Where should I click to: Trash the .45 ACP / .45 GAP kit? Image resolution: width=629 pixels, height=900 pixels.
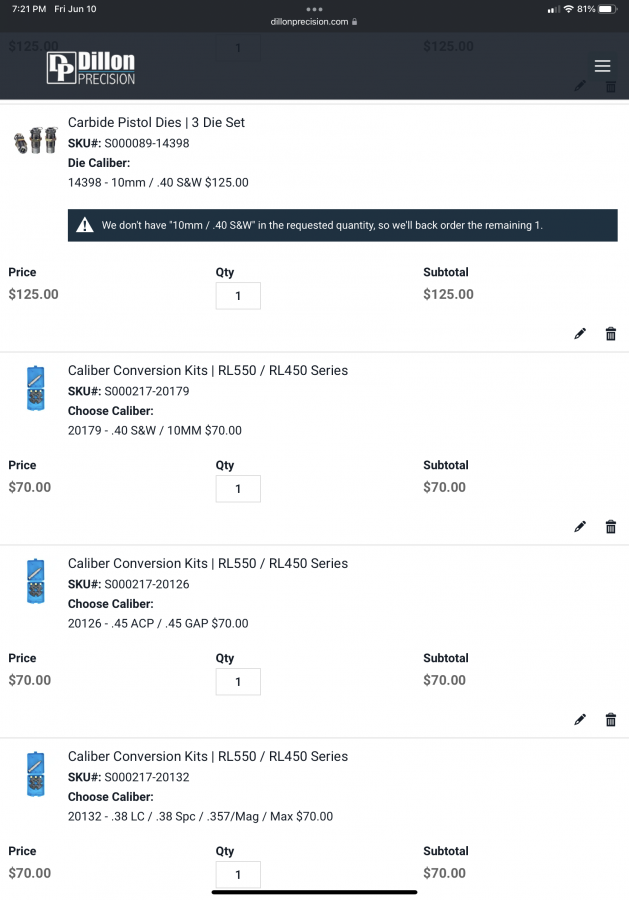pos(611,720)
